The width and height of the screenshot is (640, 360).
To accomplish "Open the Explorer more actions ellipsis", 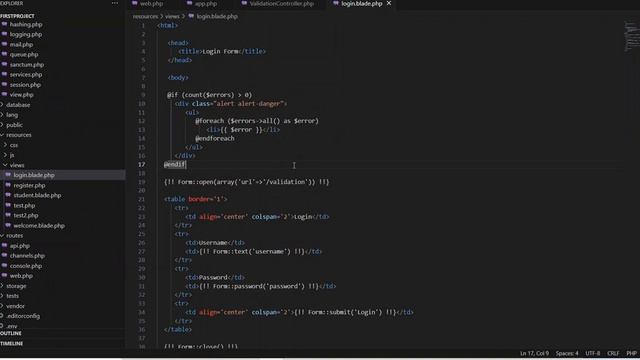I will click(x=115, y=3).
